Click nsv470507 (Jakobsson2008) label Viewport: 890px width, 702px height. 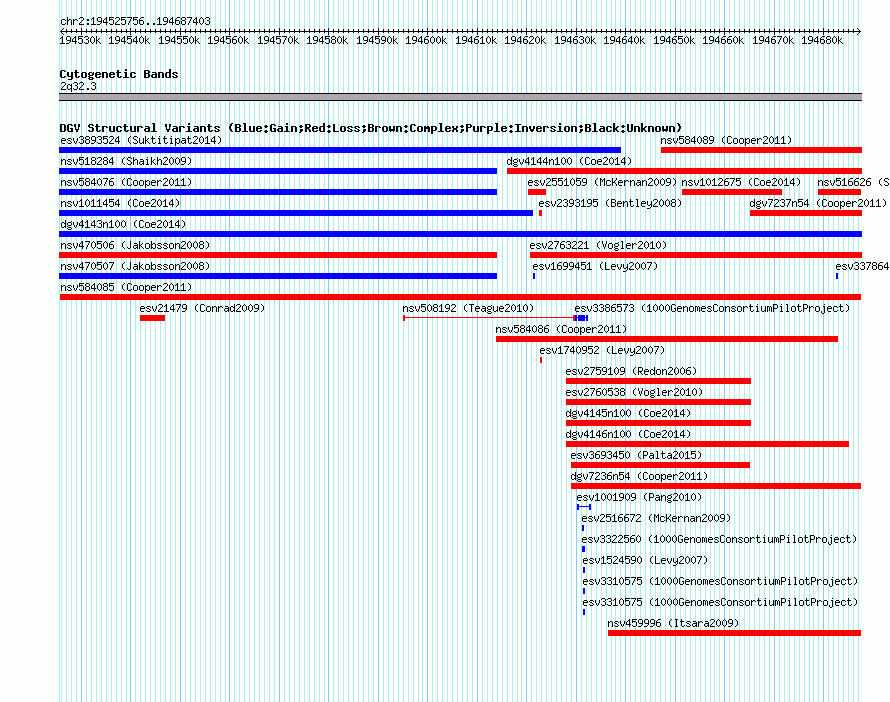coord(135,266)
